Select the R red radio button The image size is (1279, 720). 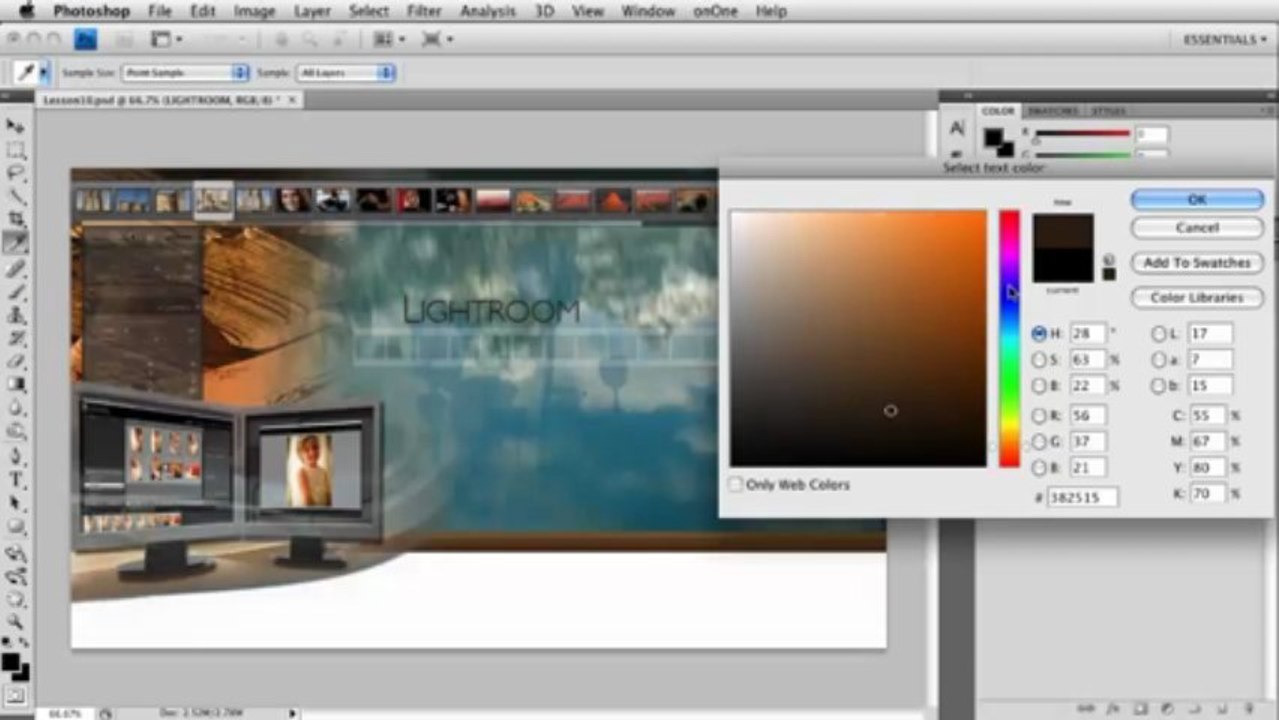(1039, 415)
